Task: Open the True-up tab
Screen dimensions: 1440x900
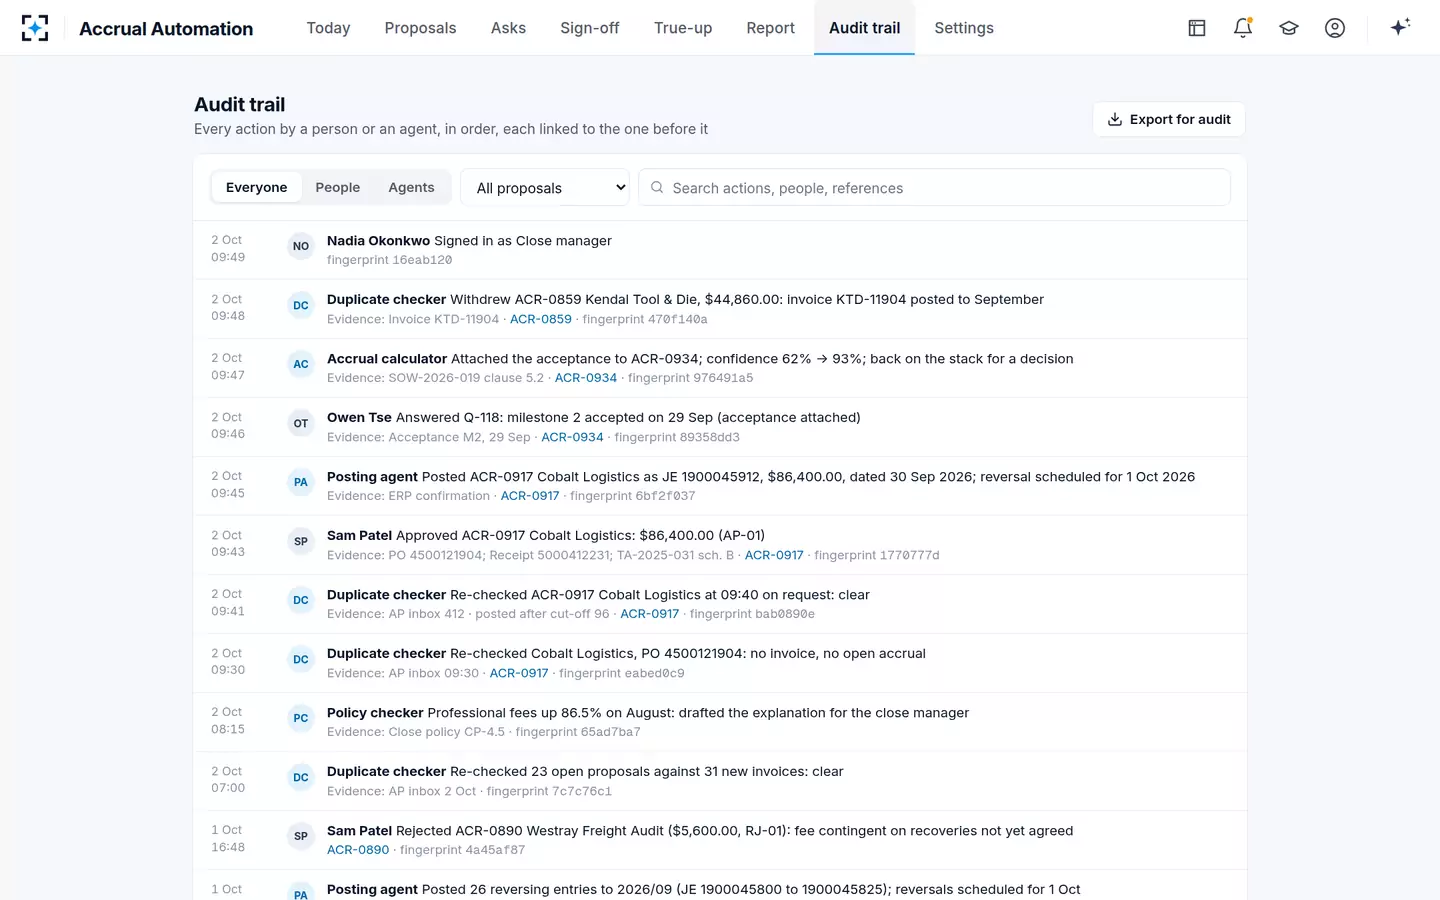Action: point(683,28)
